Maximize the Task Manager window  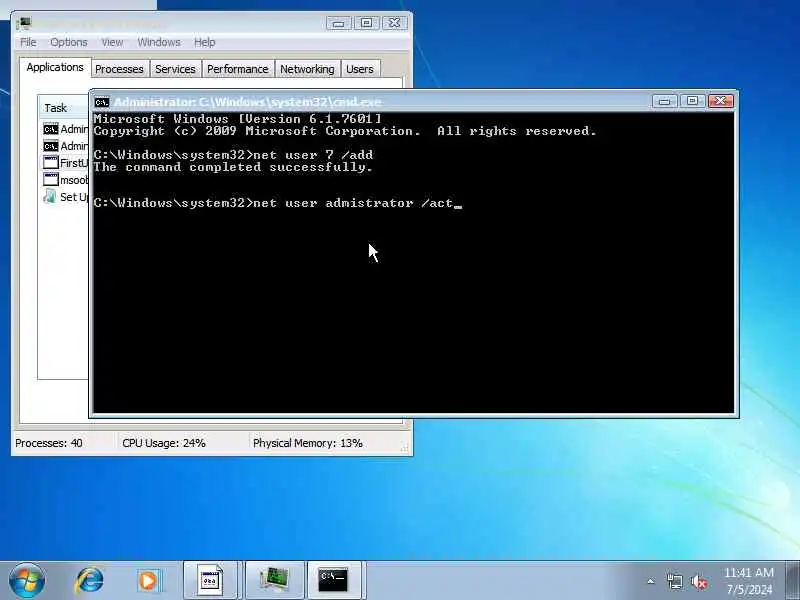[367, 23]
